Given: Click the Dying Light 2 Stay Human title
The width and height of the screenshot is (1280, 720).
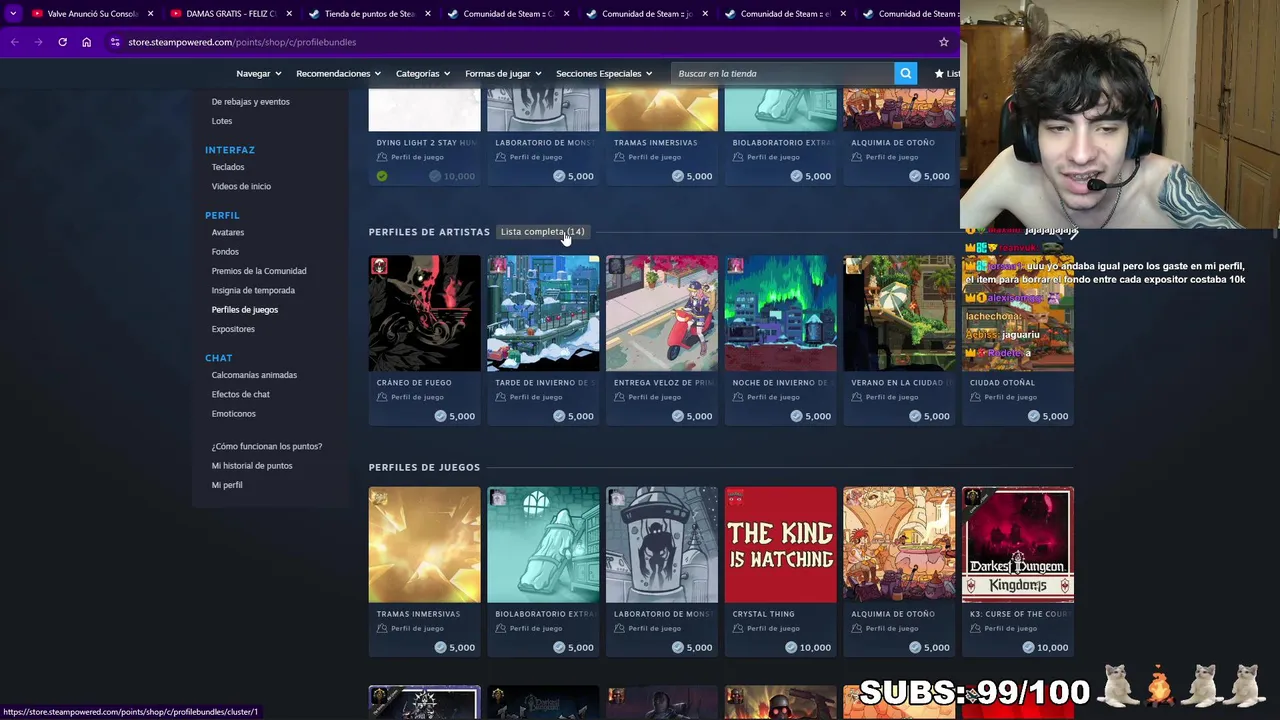Looking at the screenshot, I should click(x=427, y=142).
